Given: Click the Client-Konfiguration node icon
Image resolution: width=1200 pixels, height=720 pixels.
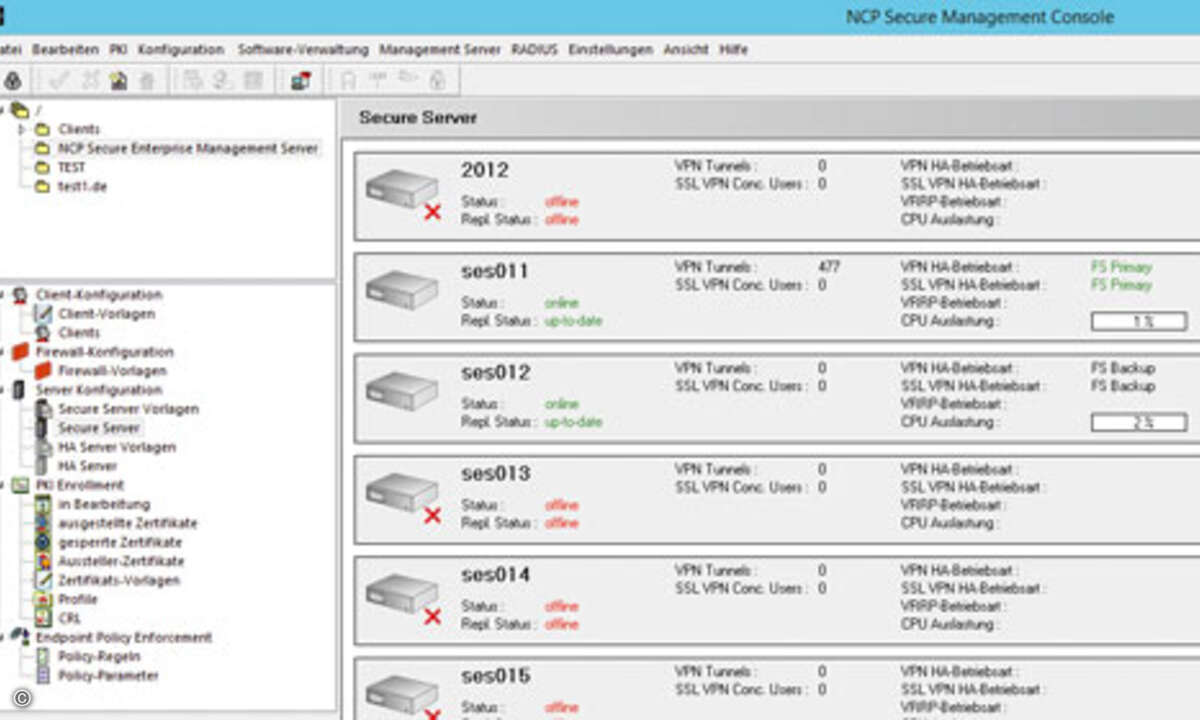Looking at the screenshot, I should (19, 295).
